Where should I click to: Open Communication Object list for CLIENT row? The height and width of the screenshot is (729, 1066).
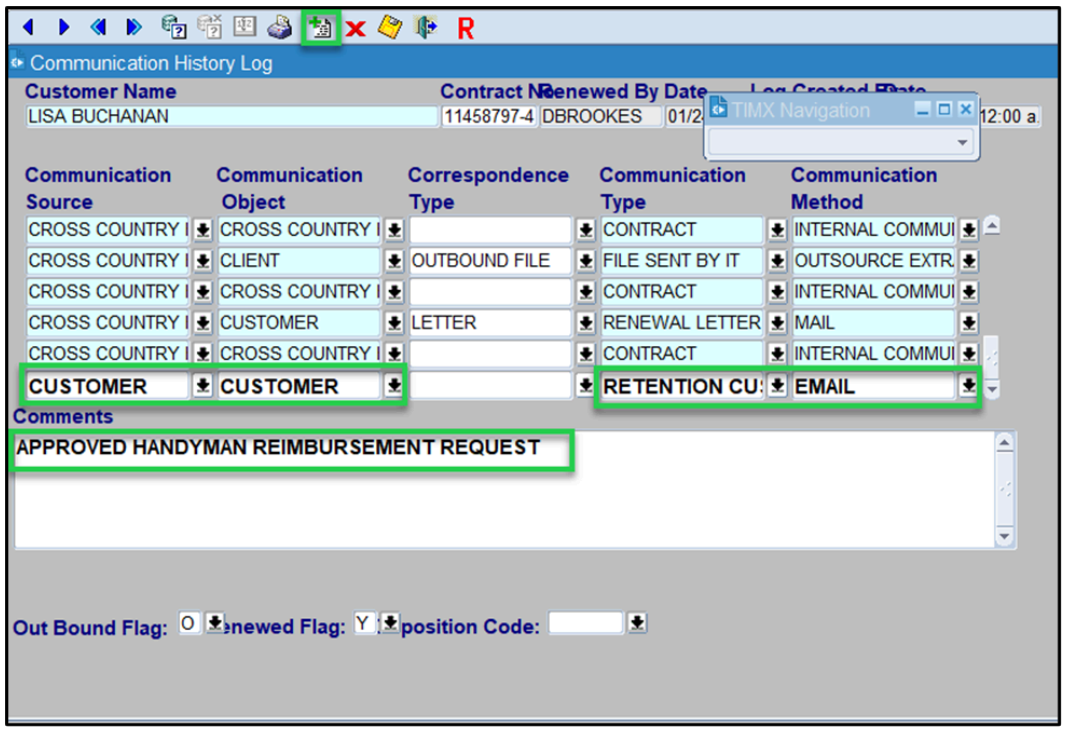(394, 260)
